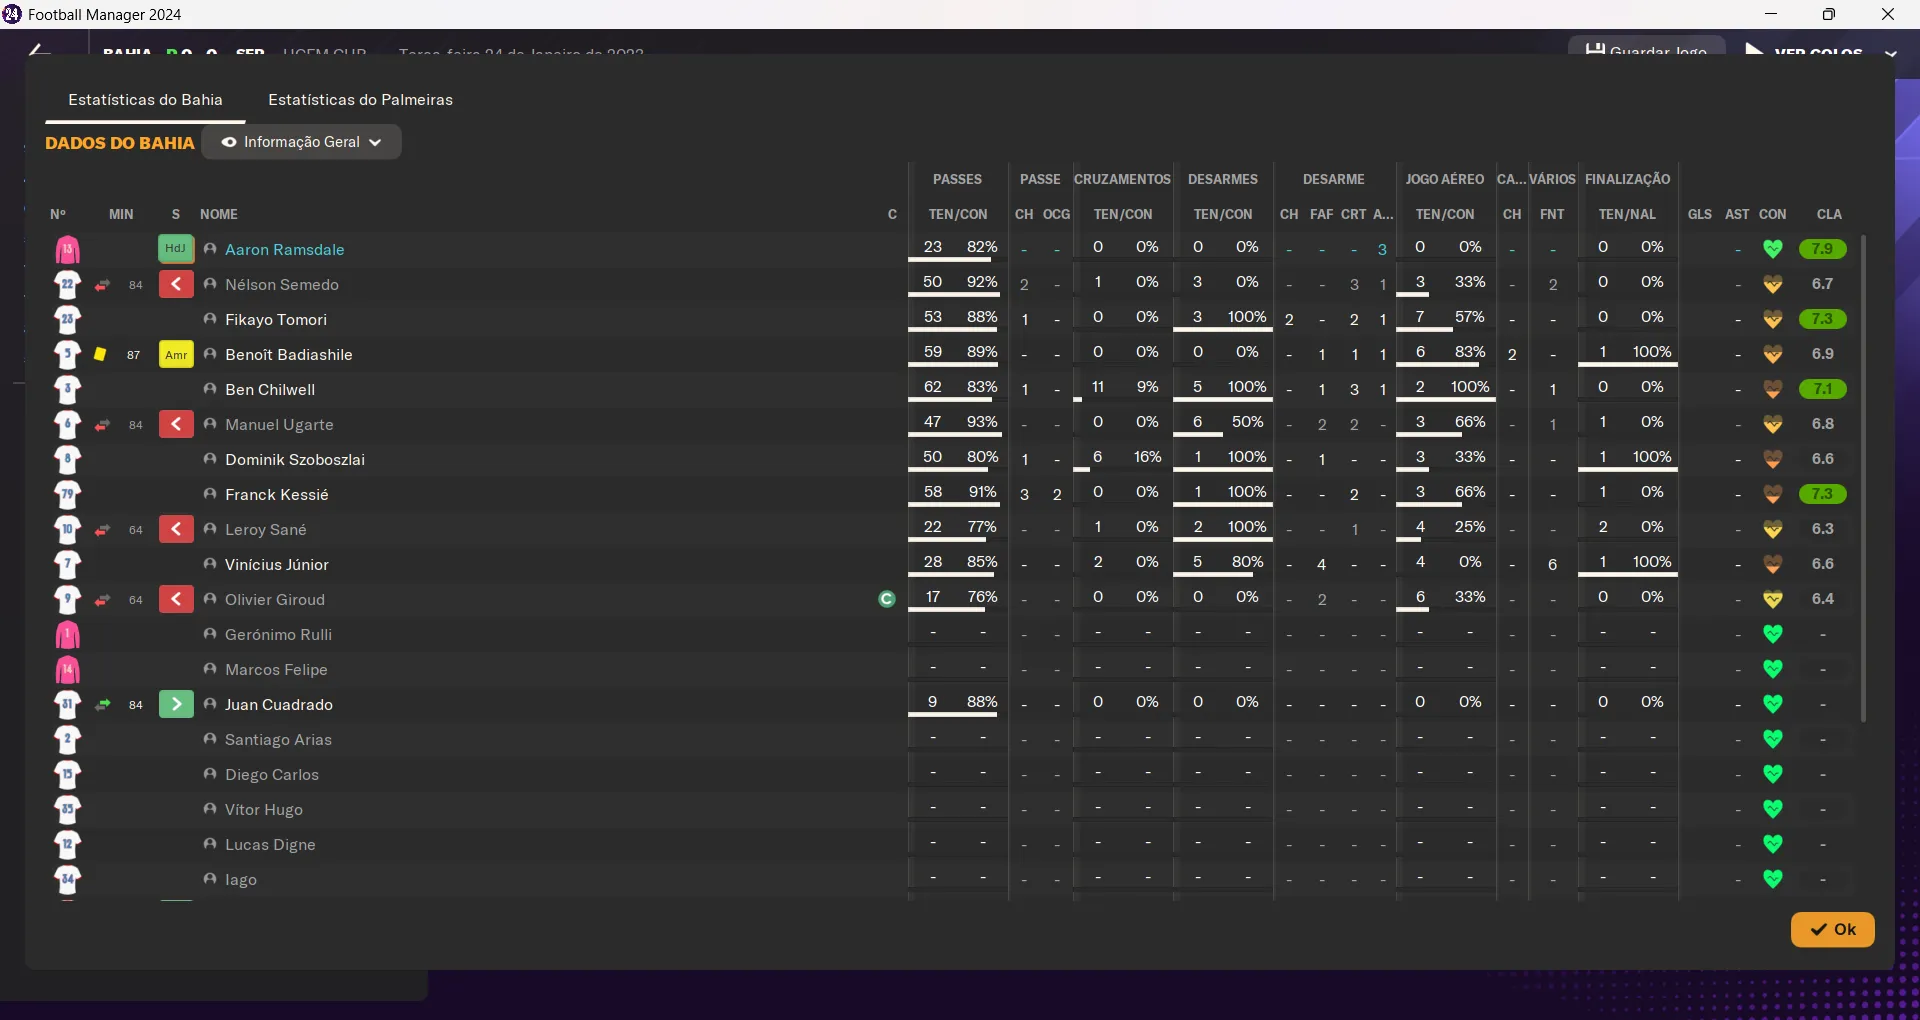Click Olivier Giroud's yellow heart condition icon
Screen dimensions: 1920x1020
[x=1773, y=599]
